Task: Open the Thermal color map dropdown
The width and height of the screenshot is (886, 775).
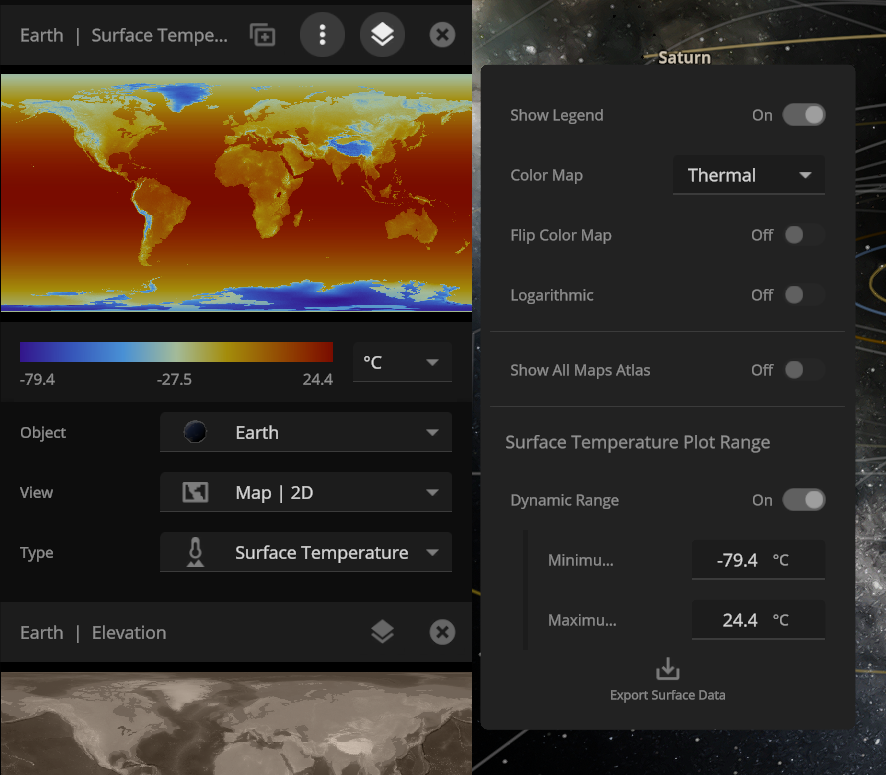Action: click(x=749, y=175)
